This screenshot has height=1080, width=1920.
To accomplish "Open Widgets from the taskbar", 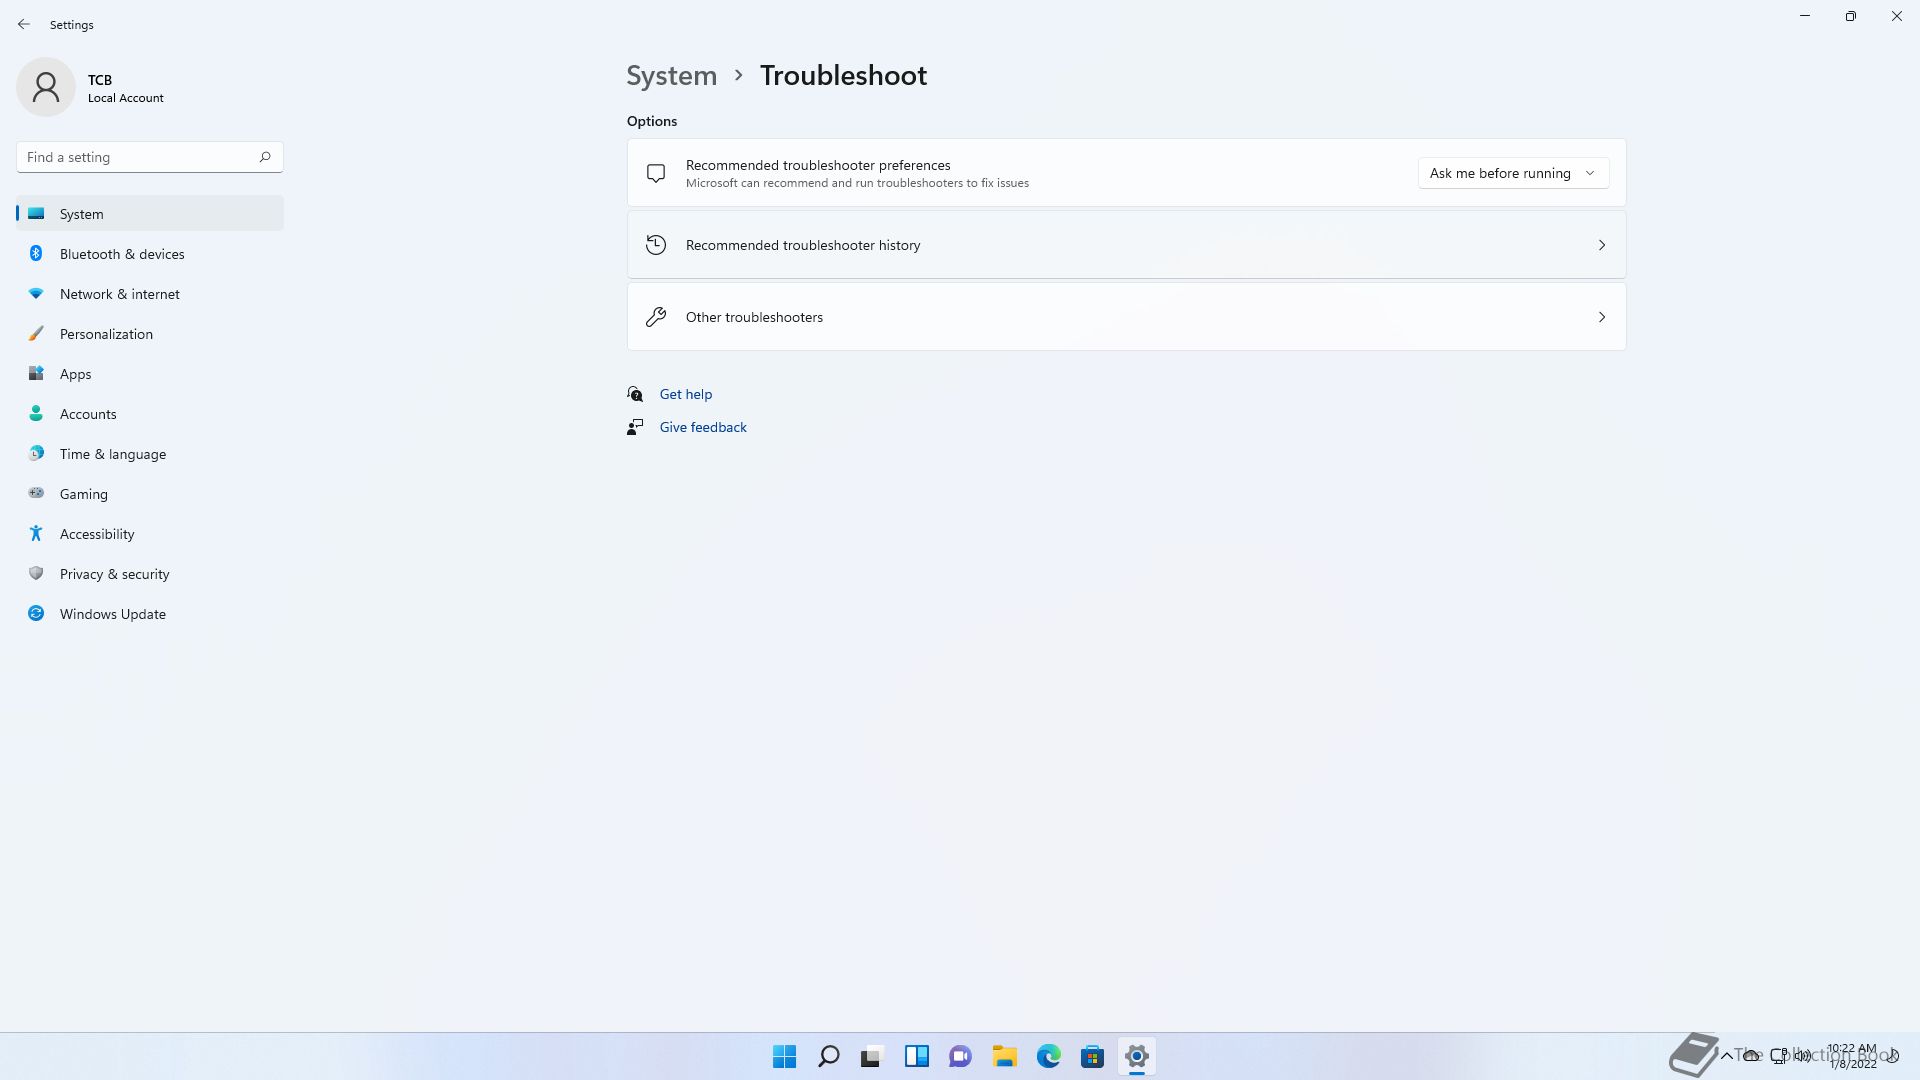I will [916, 1056].
